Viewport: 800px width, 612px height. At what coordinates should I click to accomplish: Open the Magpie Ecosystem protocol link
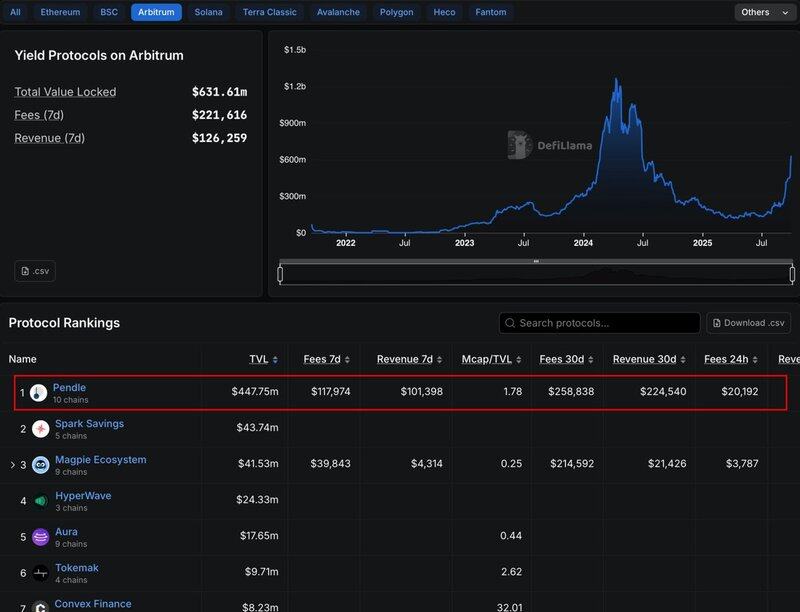[x=101, y=460]
